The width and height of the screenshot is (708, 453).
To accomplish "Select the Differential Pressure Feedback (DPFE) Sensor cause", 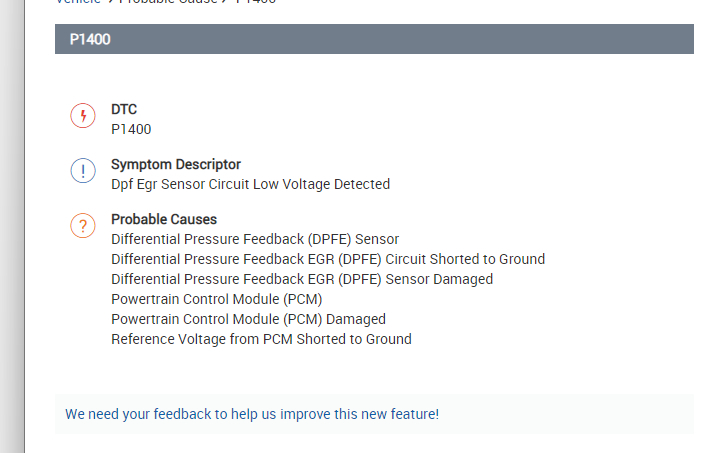I will [255, 239].
